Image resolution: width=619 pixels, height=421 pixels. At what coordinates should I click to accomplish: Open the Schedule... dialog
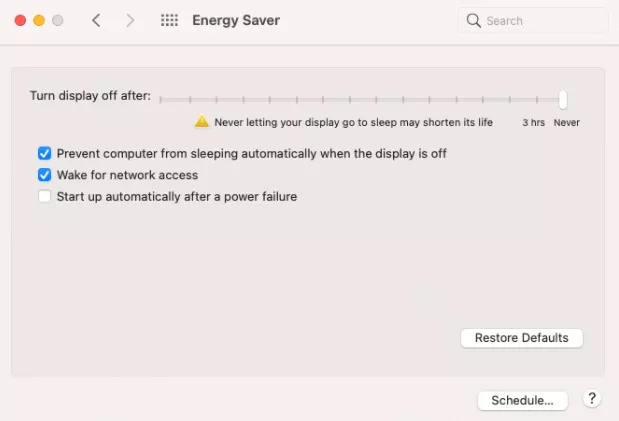[x=522, y=400]
